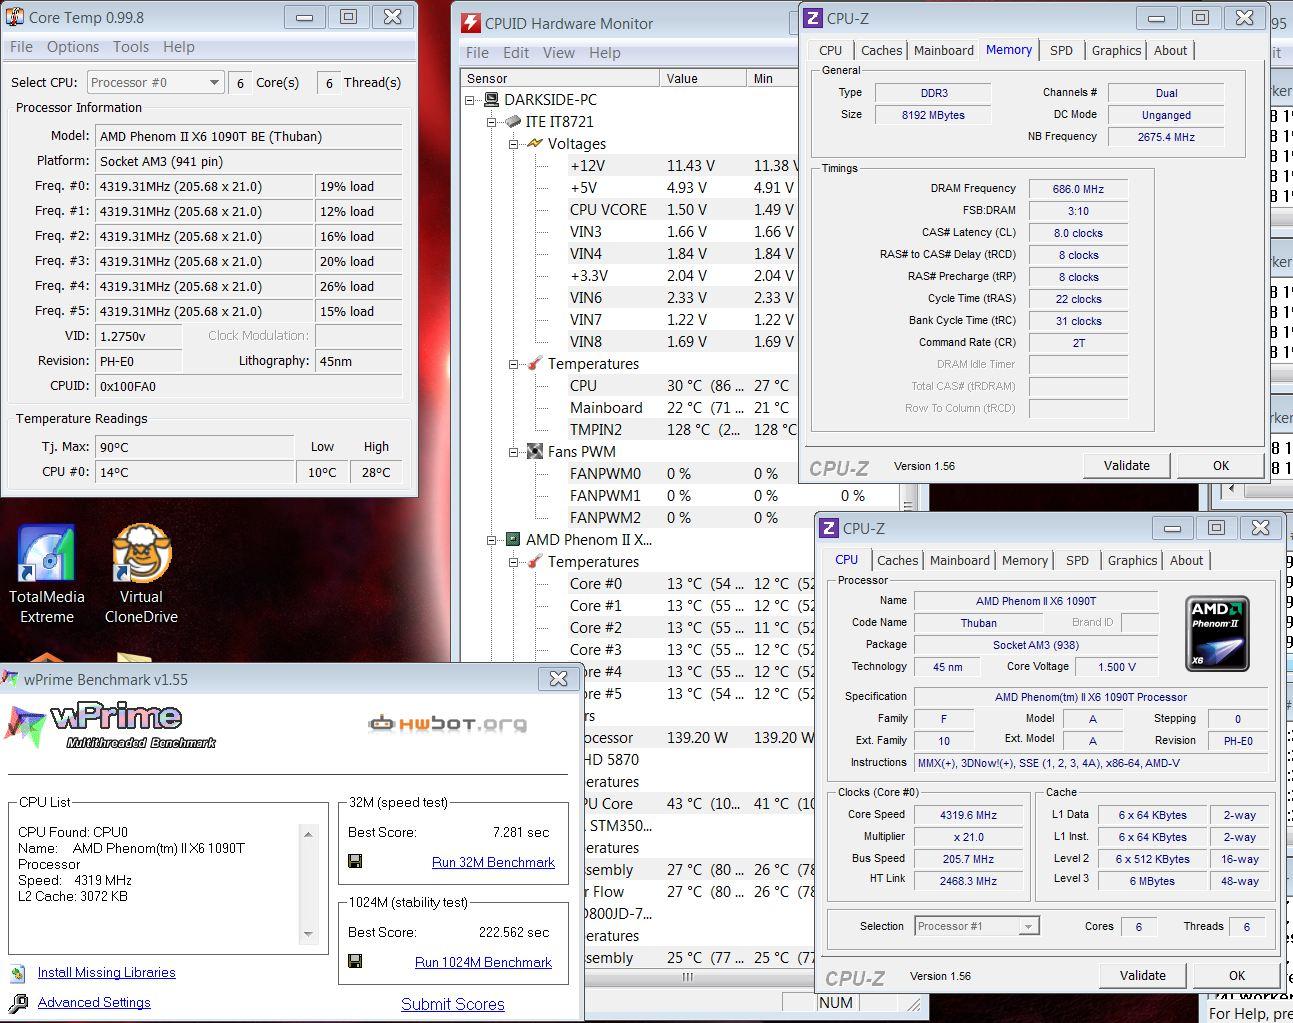
Task: Switch to SPD tab in Memory CPU-Z window
Action: tap(1061, 50)
